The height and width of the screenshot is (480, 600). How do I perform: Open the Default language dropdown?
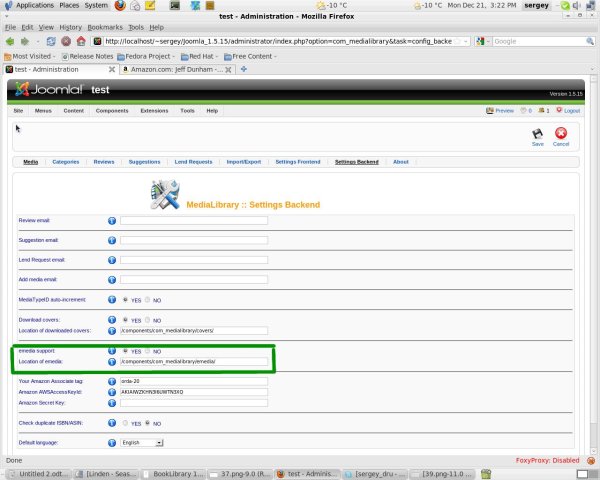142,443
